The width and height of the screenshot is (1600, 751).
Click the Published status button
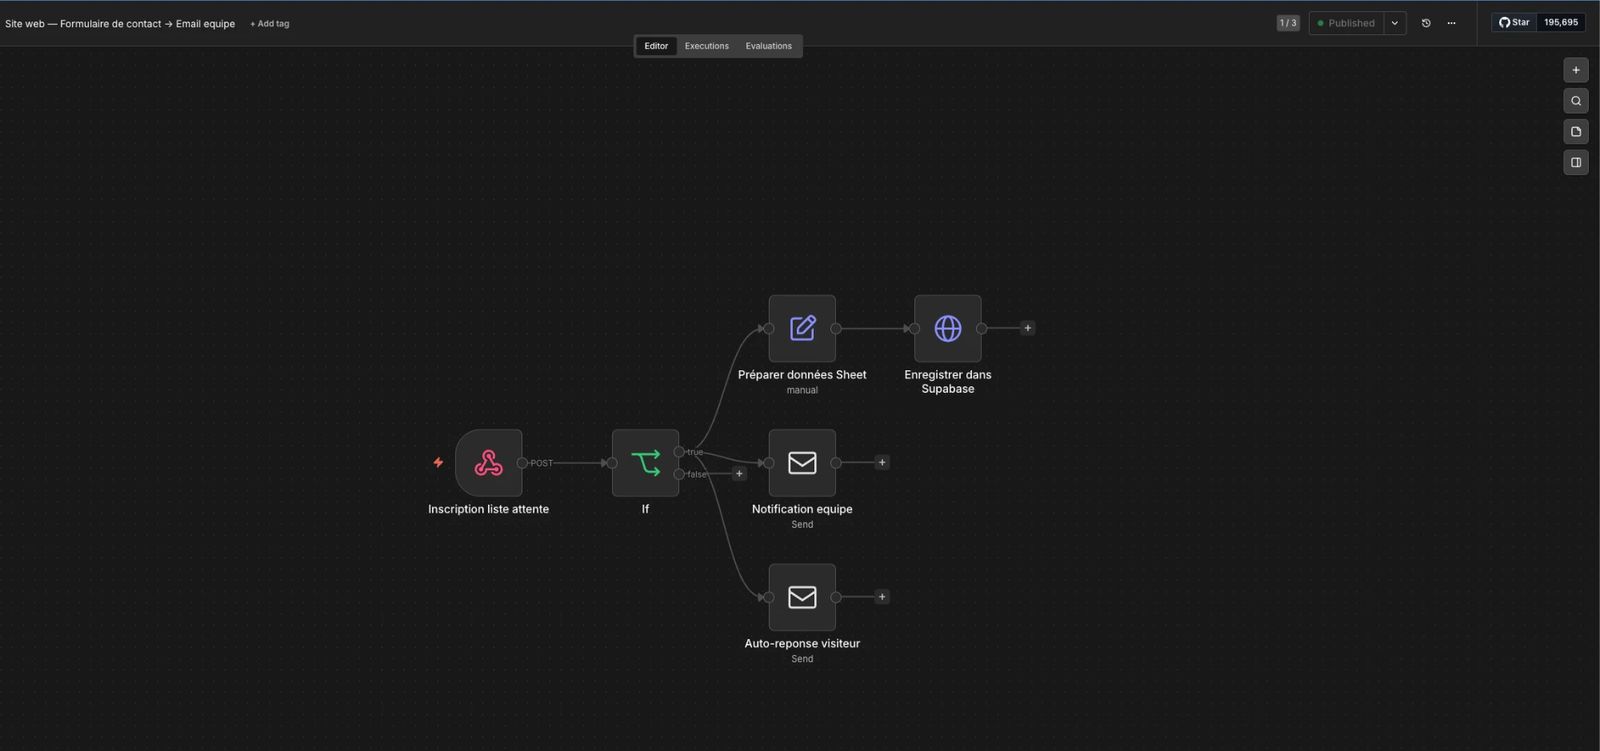click(x=1347, y=23)
